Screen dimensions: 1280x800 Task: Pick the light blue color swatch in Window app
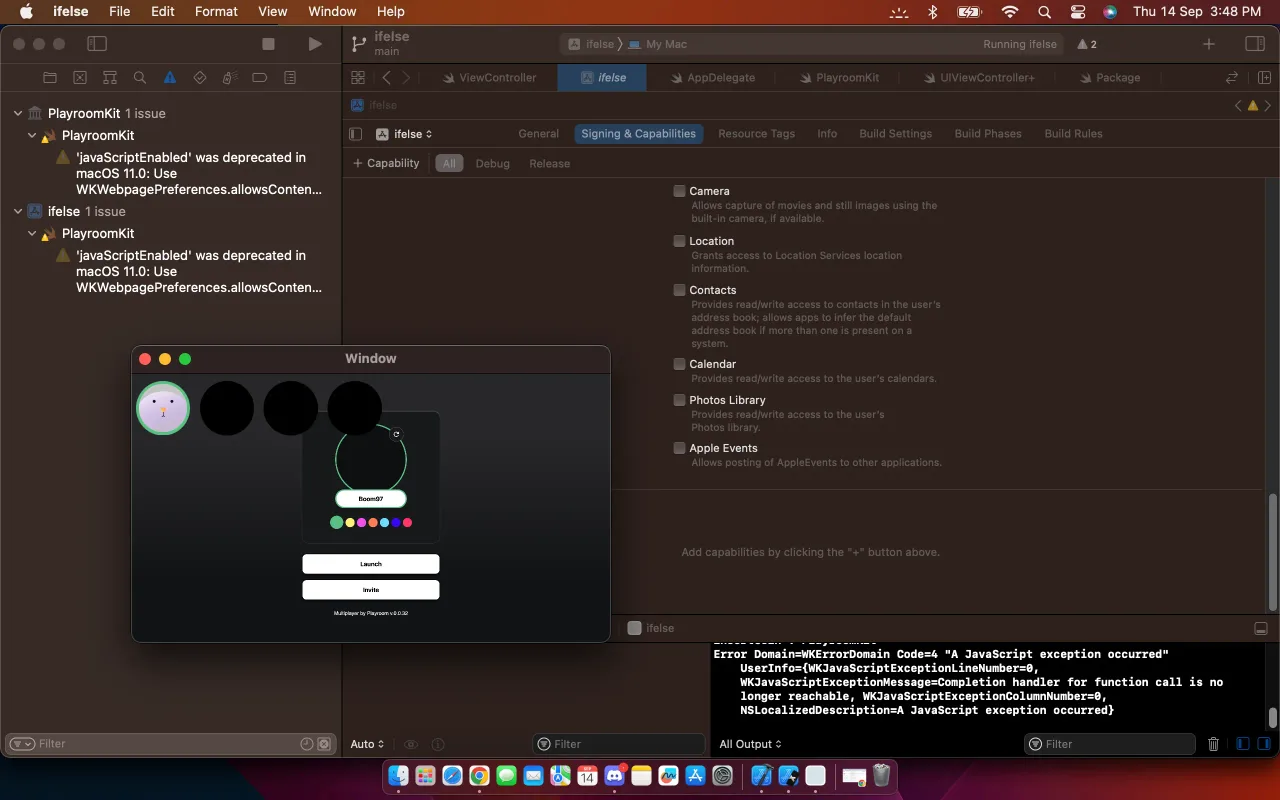click(384, 523)
